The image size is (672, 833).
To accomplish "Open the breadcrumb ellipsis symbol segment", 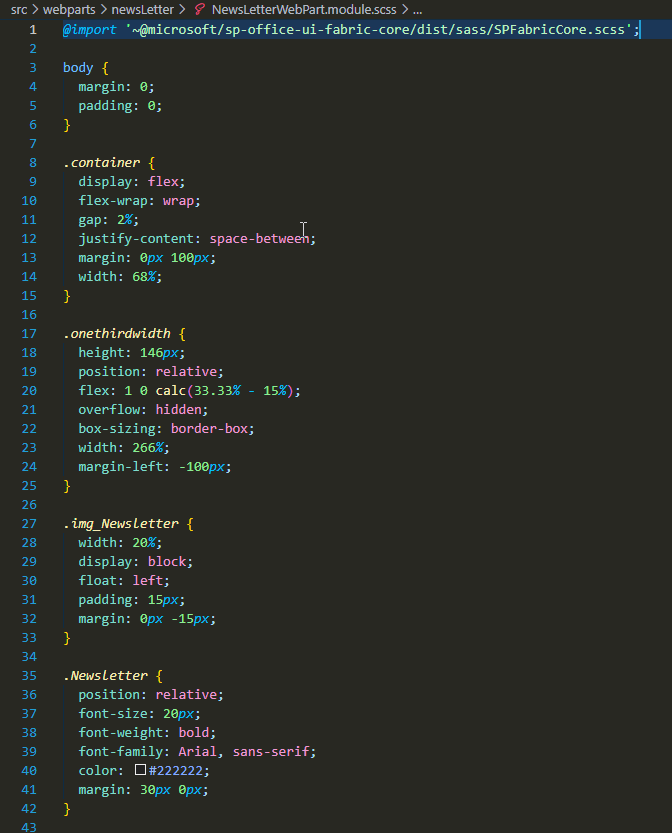I will click(x=417, y=9).
